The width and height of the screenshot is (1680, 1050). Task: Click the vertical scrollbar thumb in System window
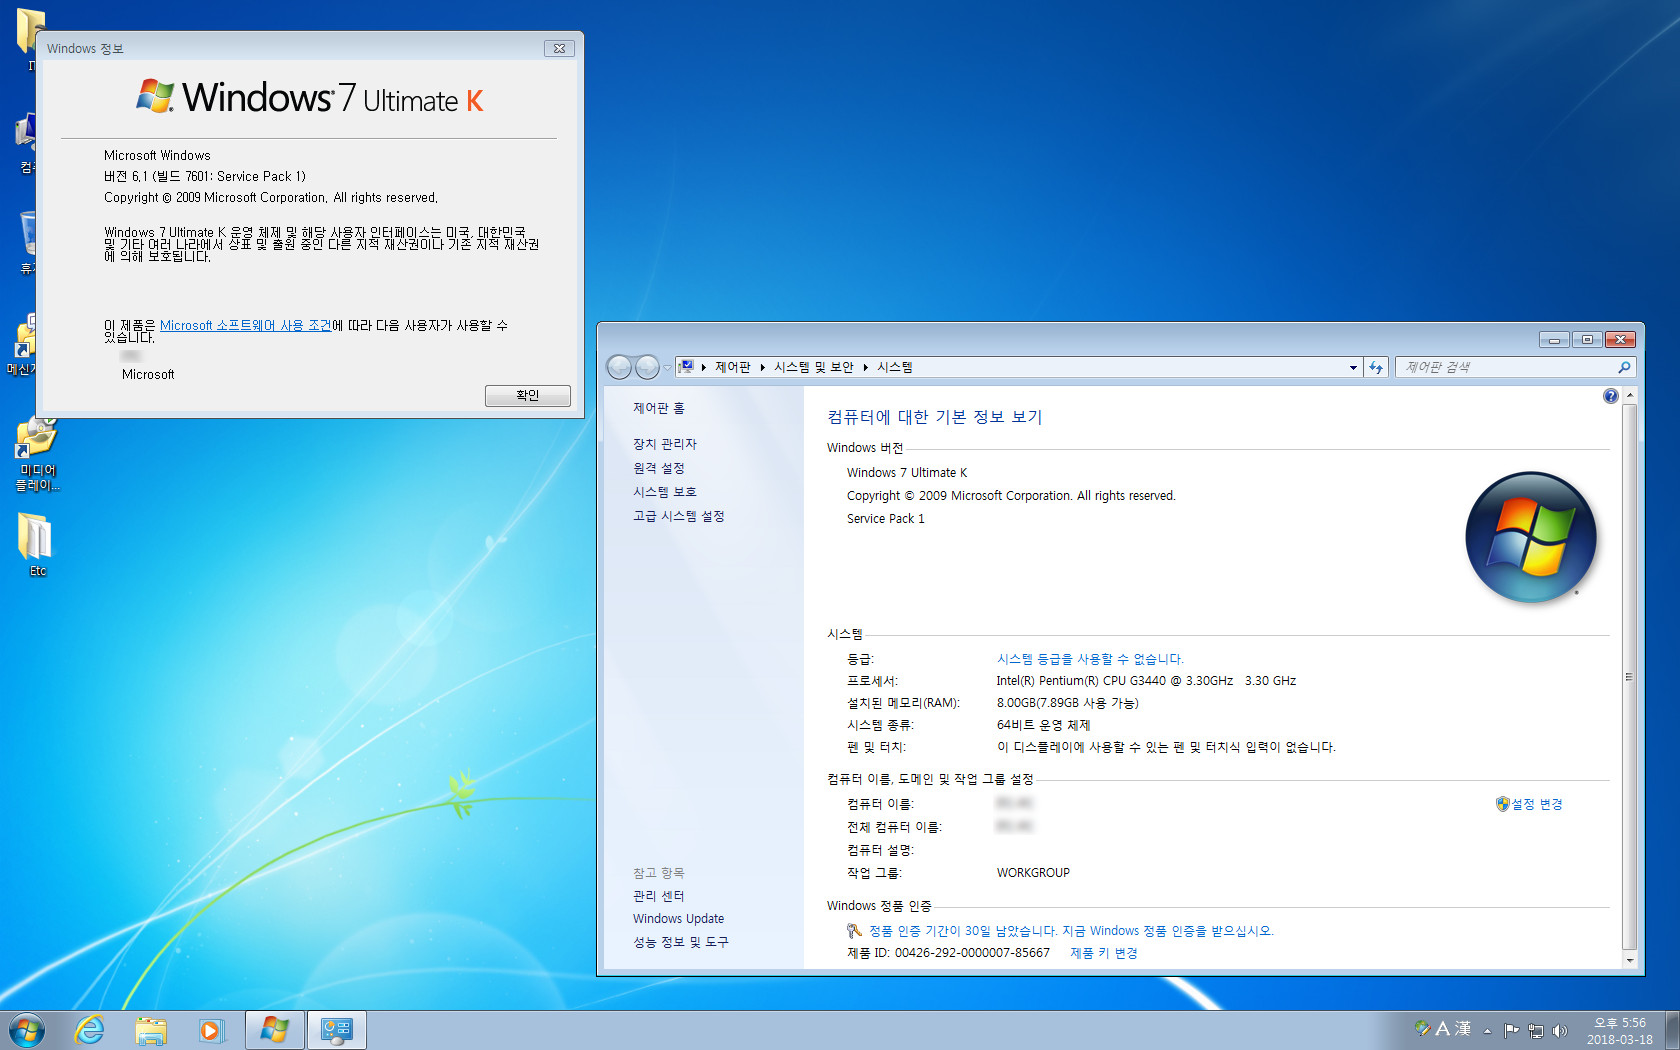(1630, 677)
